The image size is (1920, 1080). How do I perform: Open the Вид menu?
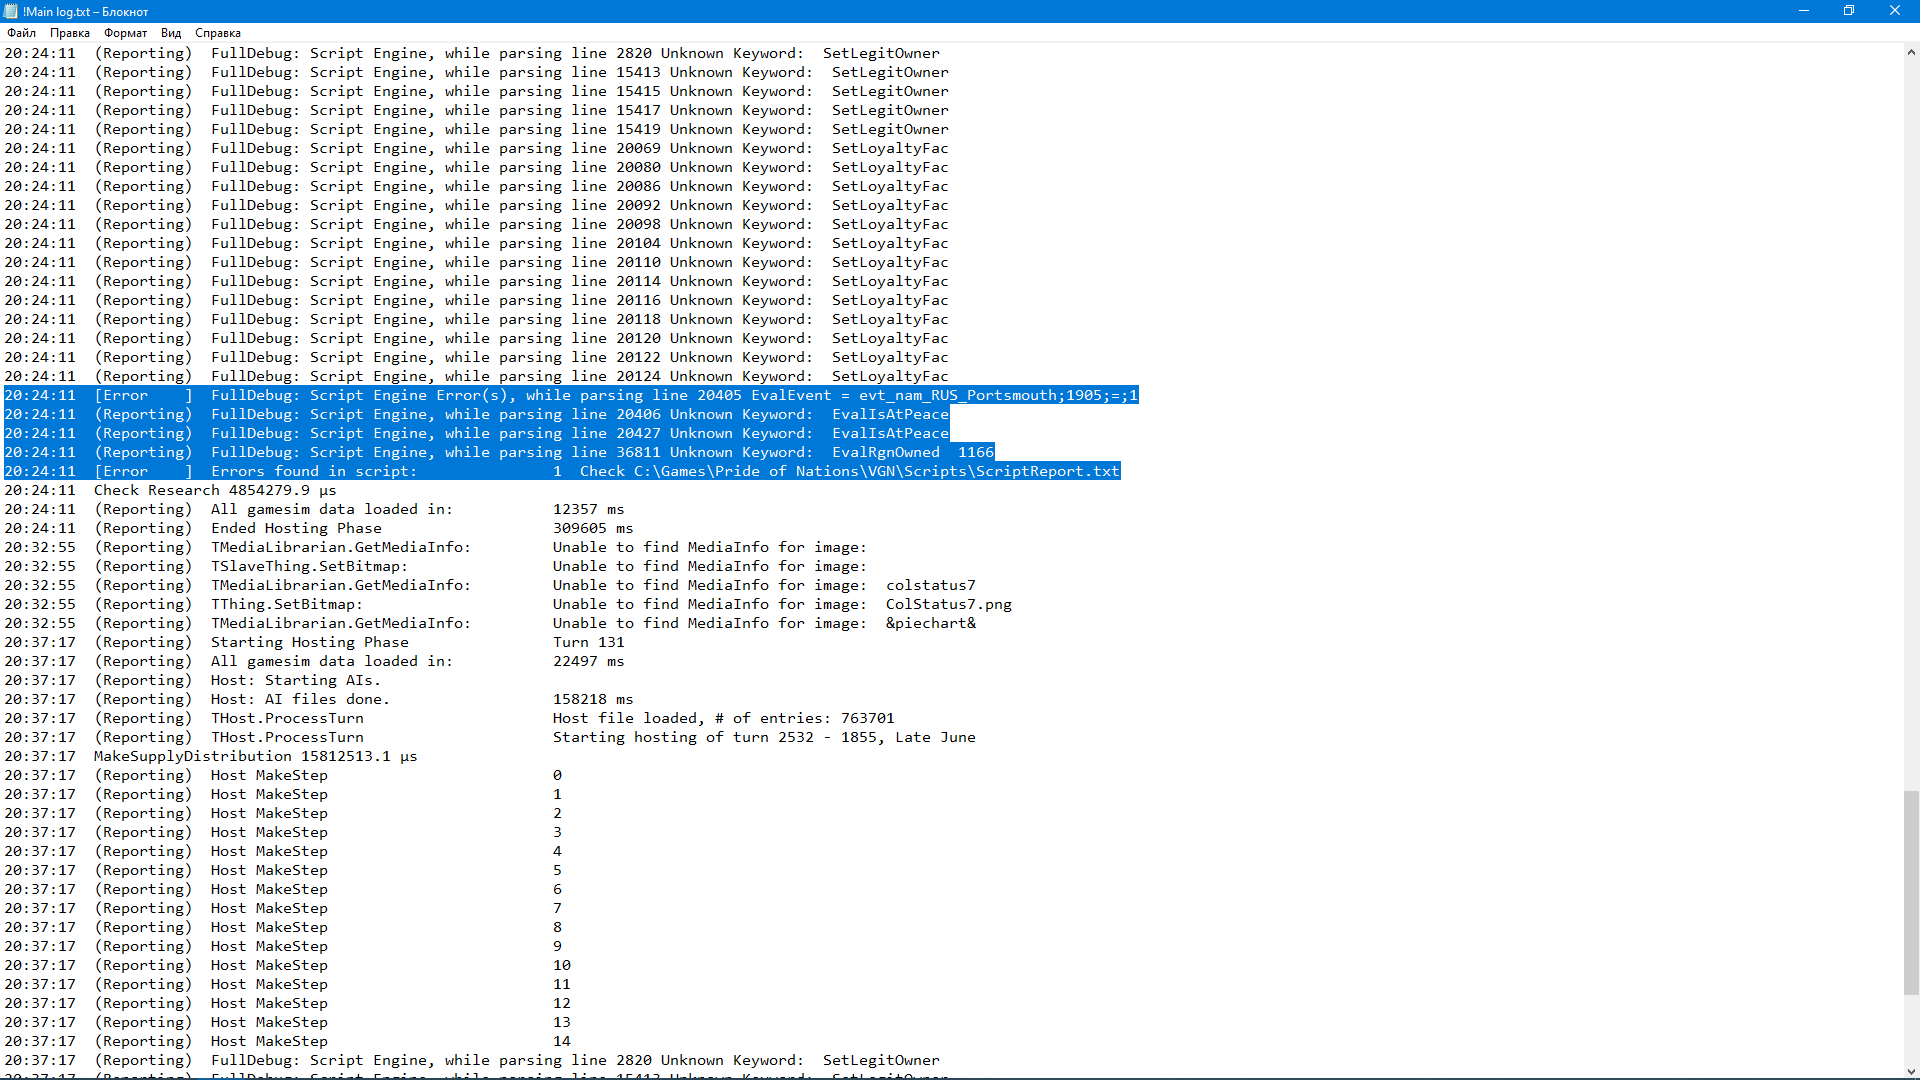[171, 33]
